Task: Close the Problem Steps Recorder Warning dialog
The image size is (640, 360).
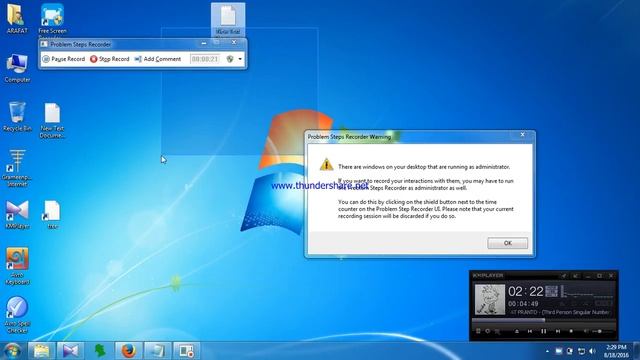Action: click(x=522, y=135)
